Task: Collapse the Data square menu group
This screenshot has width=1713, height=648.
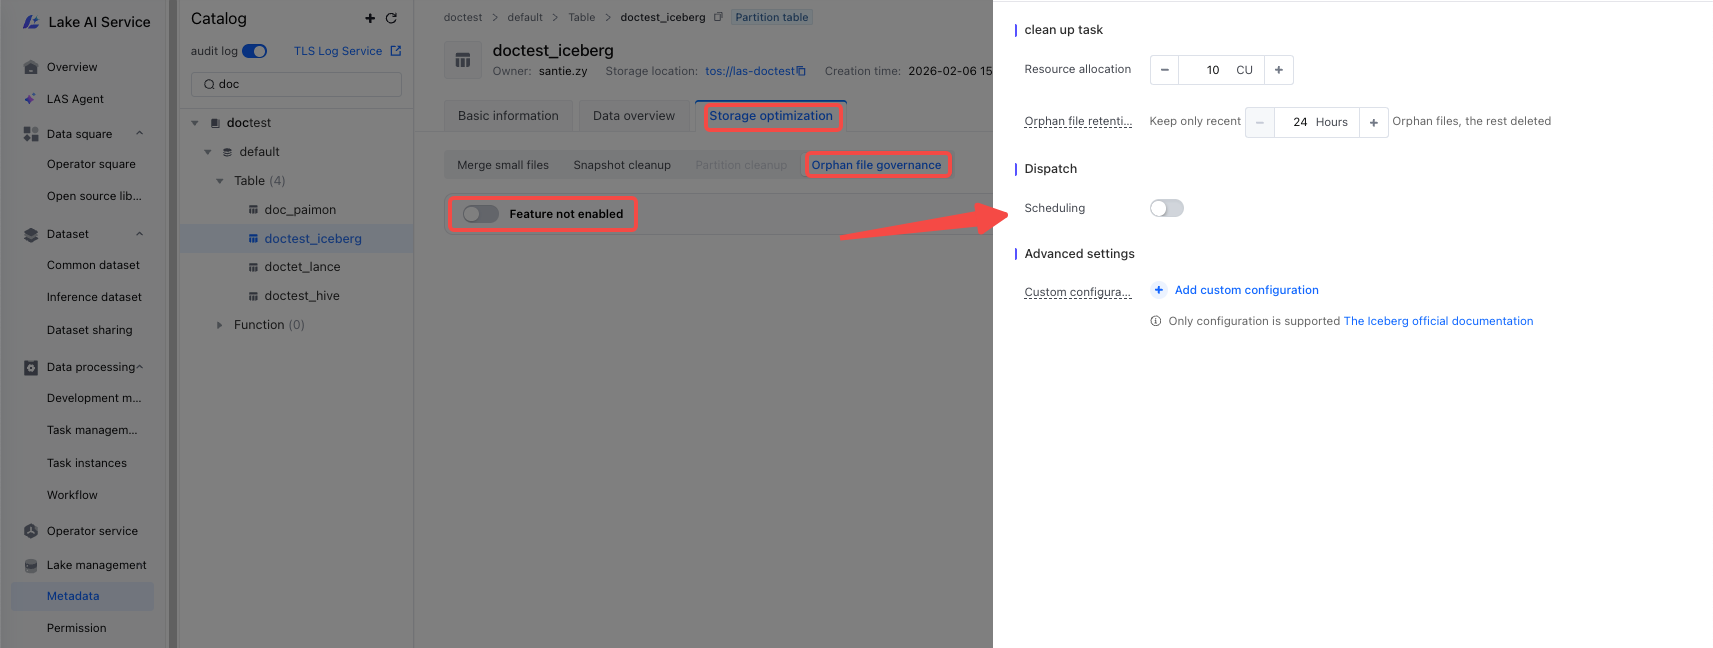Action: [x=140, y=134]
